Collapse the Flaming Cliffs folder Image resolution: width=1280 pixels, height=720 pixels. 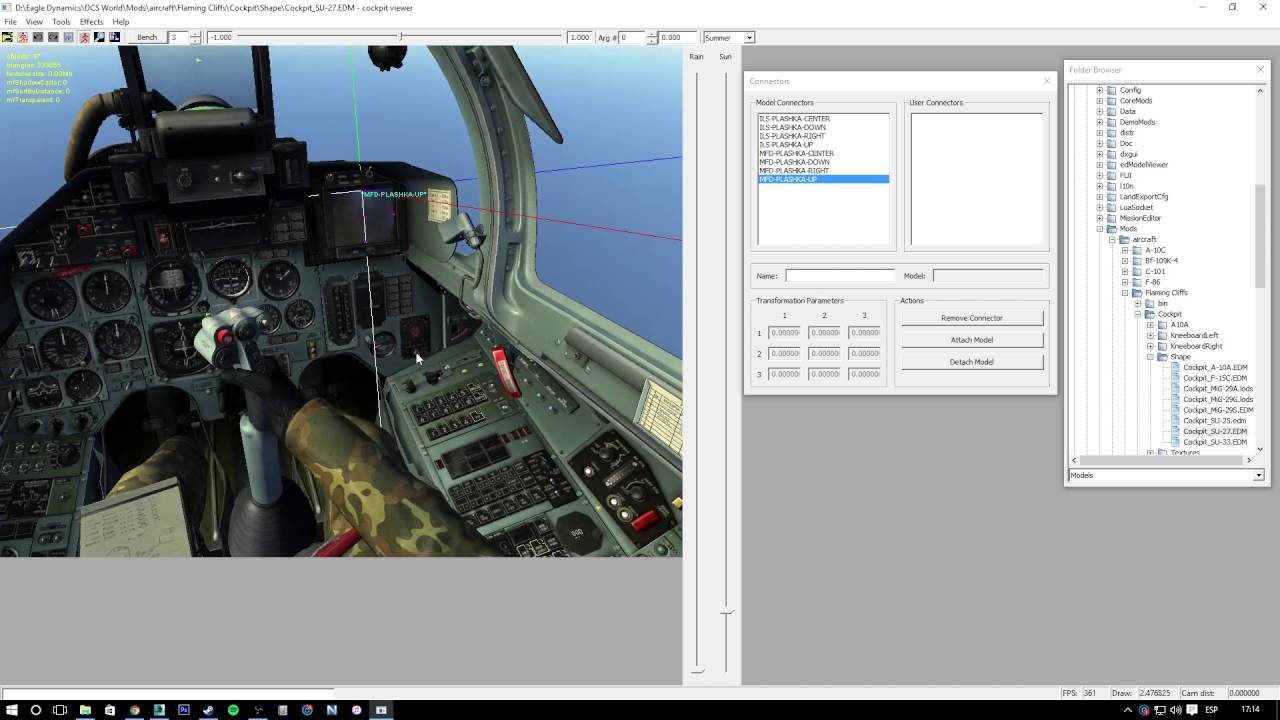[x=1124, y=293]
